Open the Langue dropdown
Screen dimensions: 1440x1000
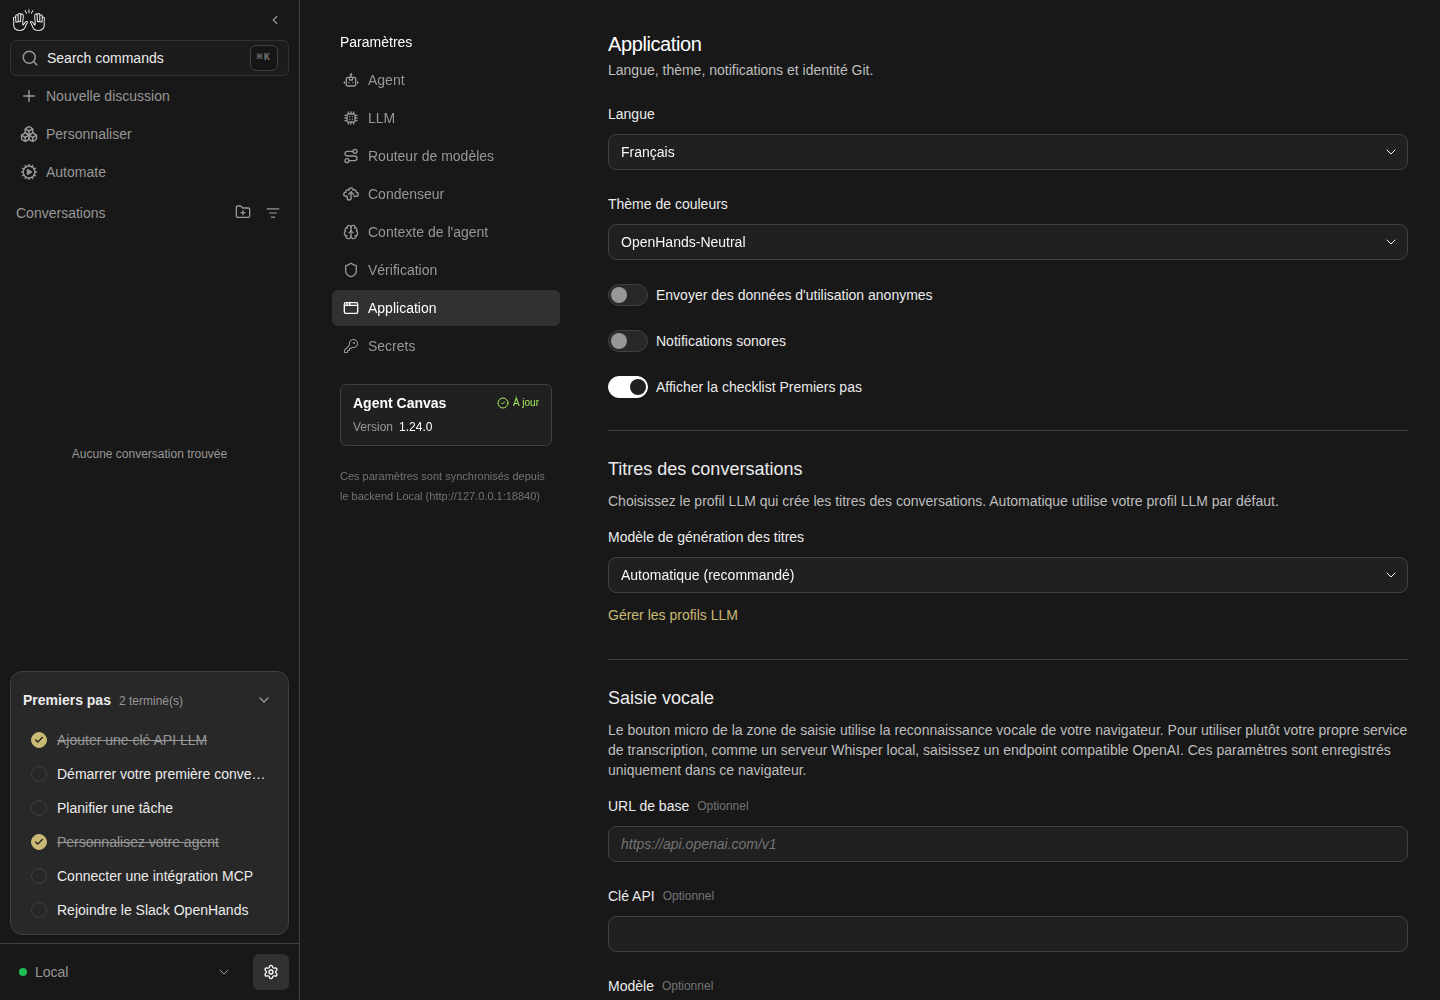point(1008,152)
